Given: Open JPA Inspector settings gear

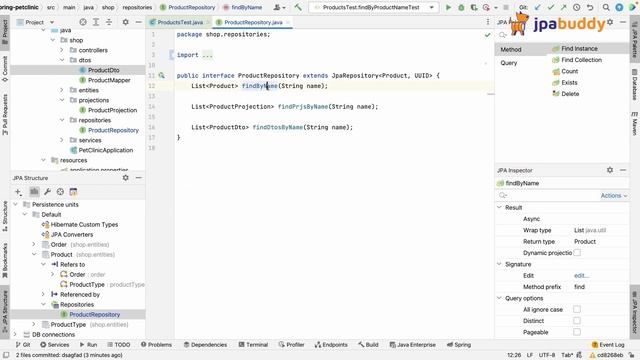Looking at the screenshot, I should (x=610, y=170).
